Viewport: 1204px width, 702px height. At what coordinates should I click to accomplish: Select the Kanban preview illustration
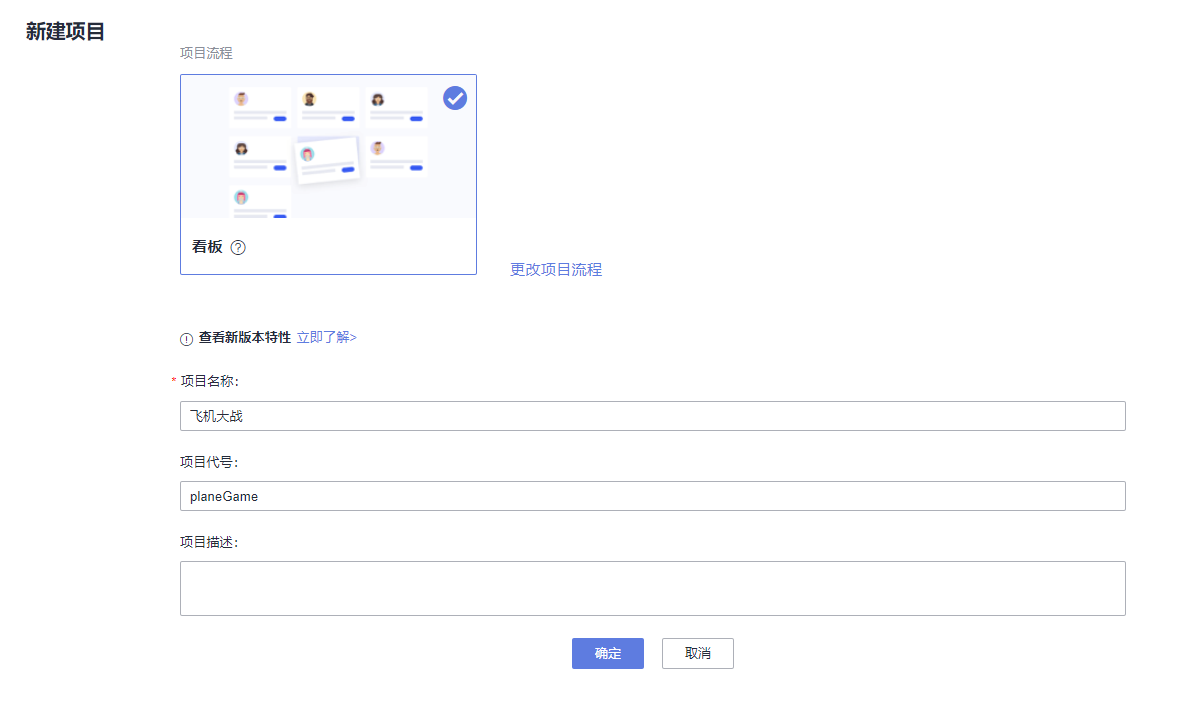tap(328, 148)
